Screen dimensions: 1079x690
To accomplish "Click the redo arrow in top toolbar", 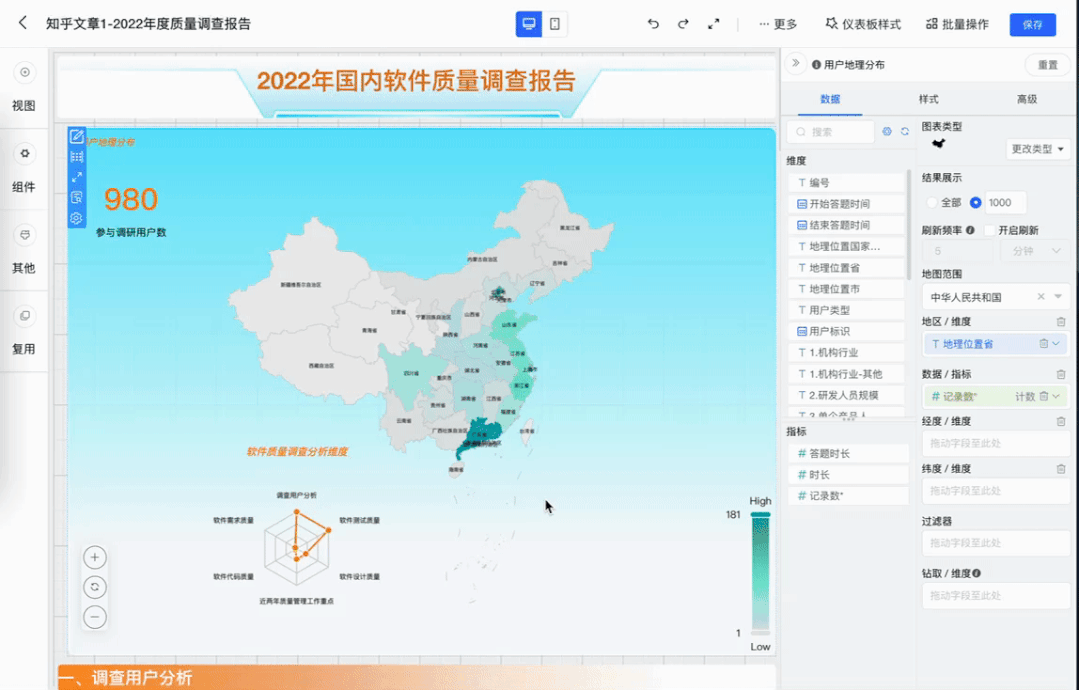I will point(683,23).
